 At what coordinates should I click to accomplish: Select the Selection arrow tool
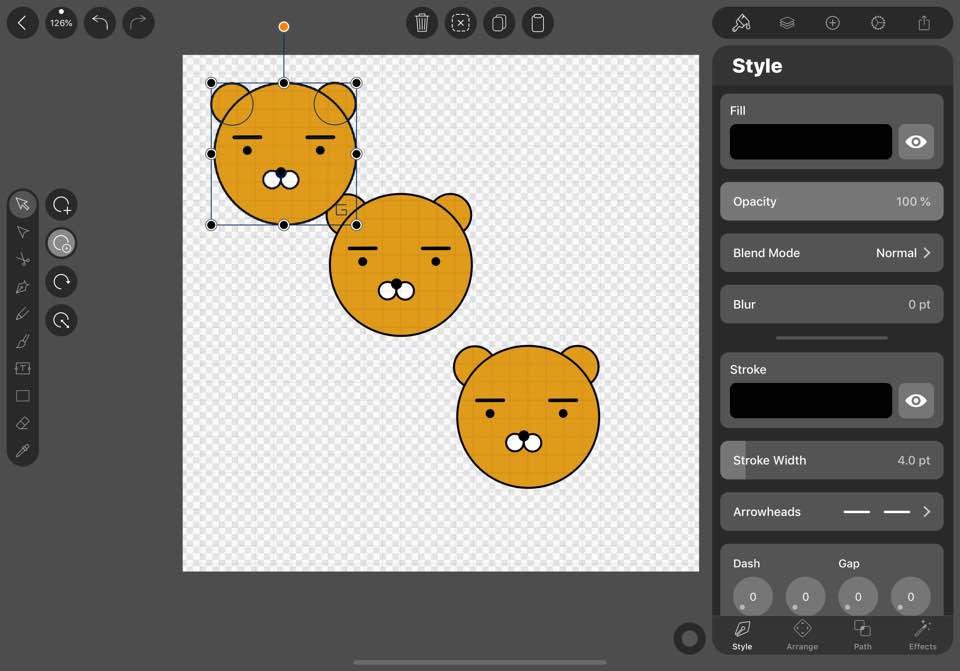click(x=23, y=204)
